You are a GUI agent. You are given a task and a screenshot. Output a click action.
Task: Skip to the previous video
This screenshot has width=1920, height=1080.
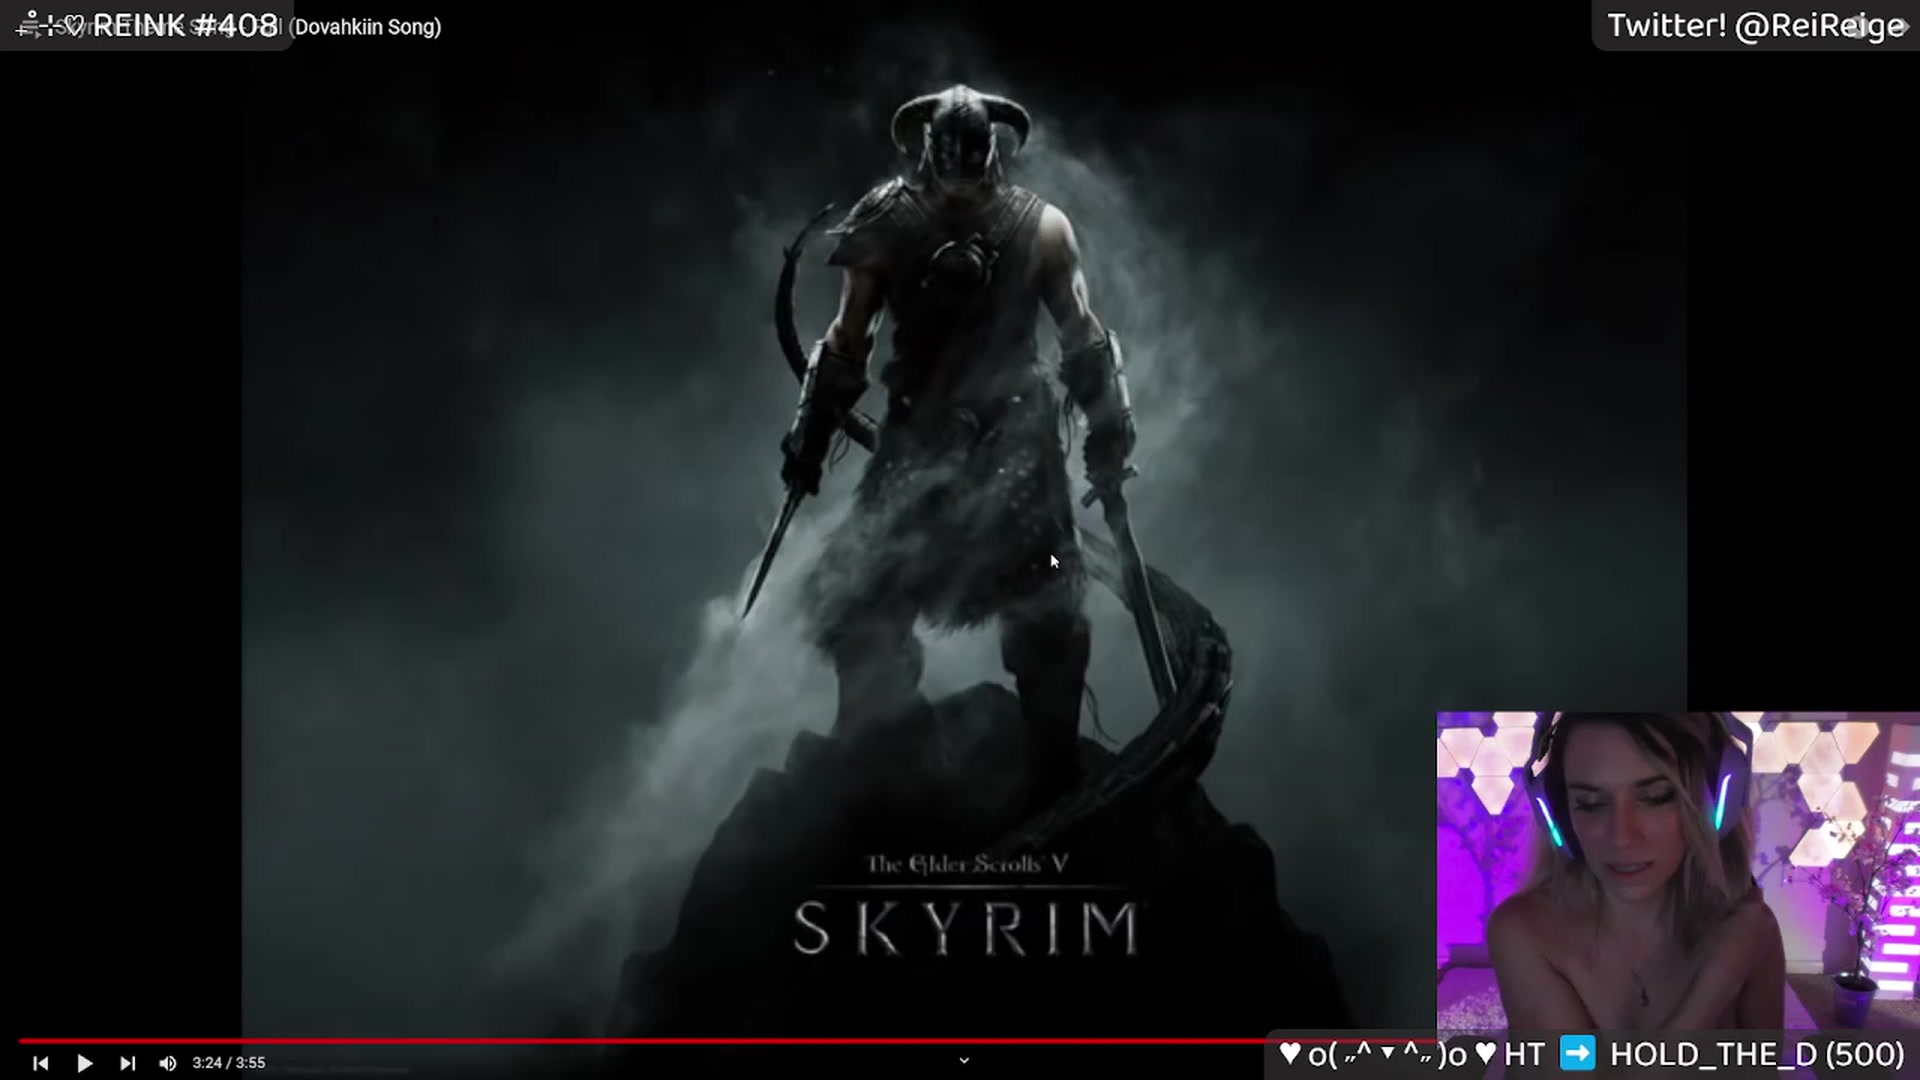coord(40,1063)
